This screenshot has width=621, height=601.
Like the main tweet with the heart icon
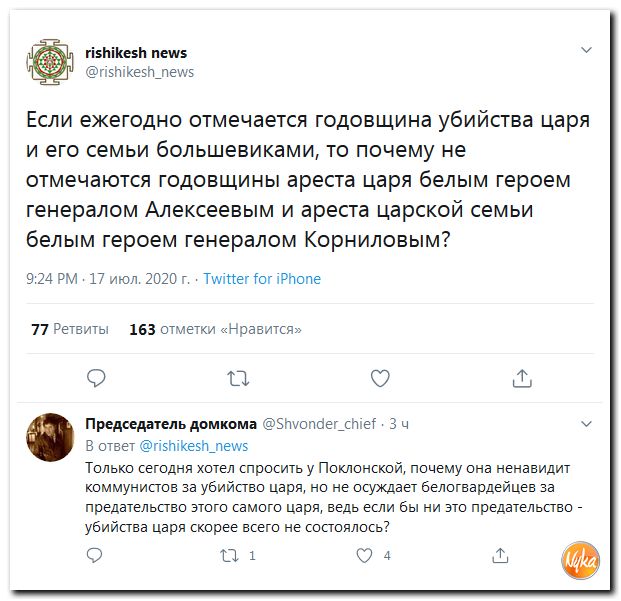click(380, 378)
